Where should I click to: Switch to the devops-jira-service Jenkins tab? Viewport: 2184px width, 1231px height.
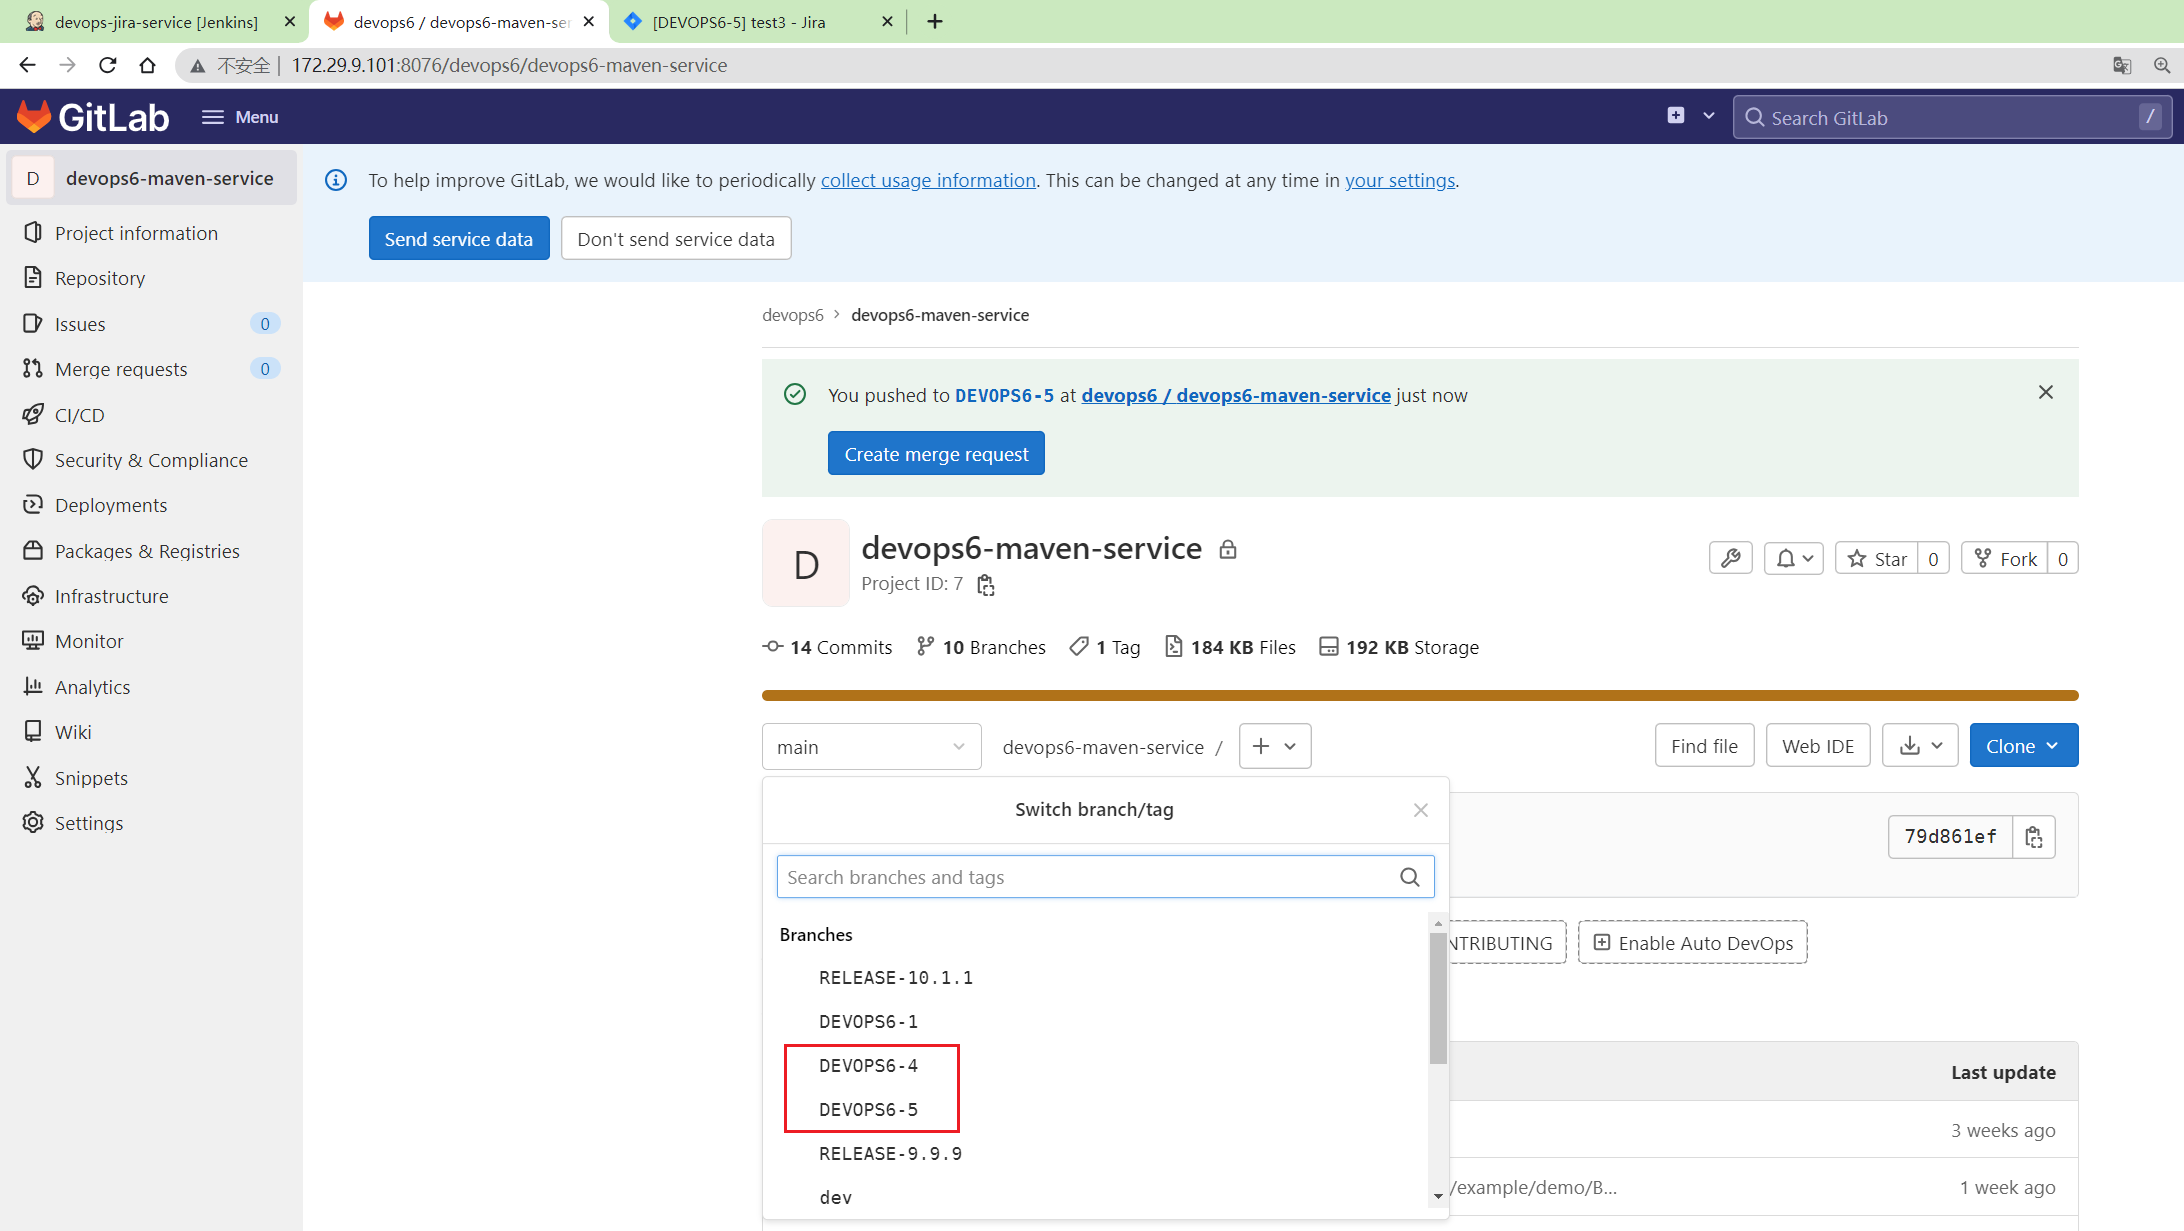click(155, 22)
